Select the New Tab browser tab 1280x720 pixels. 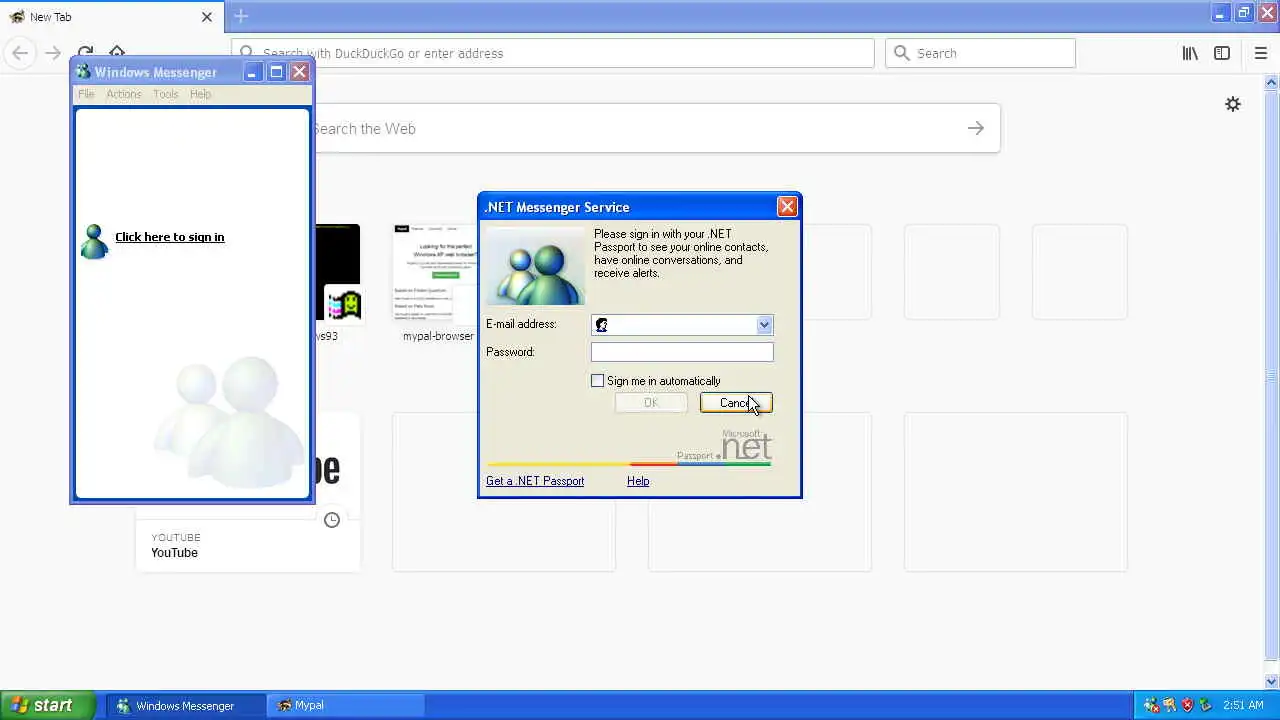tap(111, 17)
